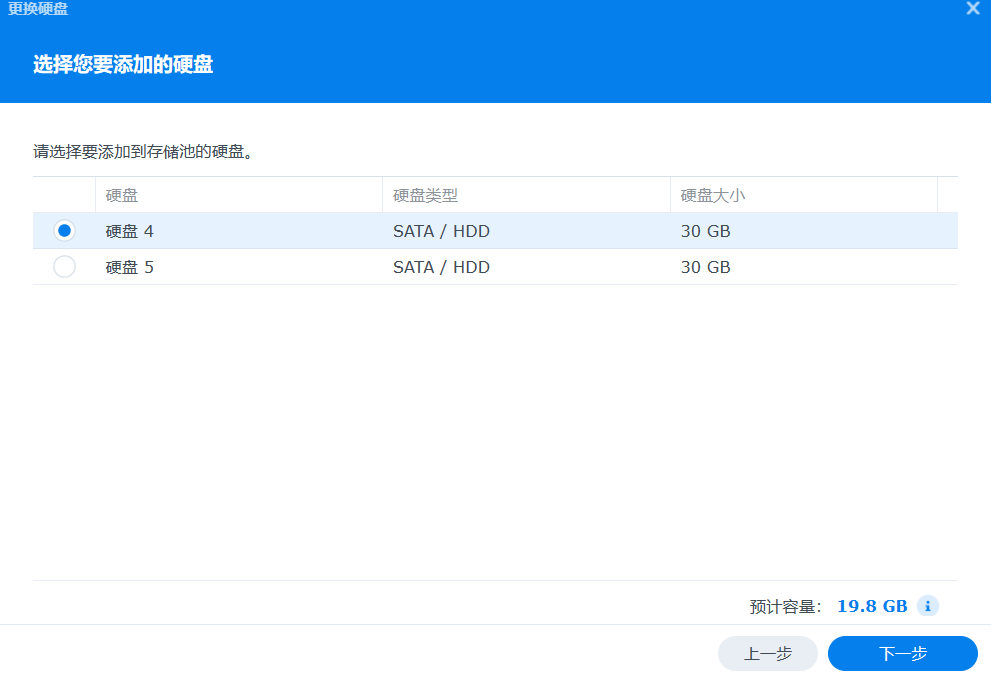Click SATA / HDD in the 硬盘 4 row
The image size is (991, 674).
(x=441, y=231)
